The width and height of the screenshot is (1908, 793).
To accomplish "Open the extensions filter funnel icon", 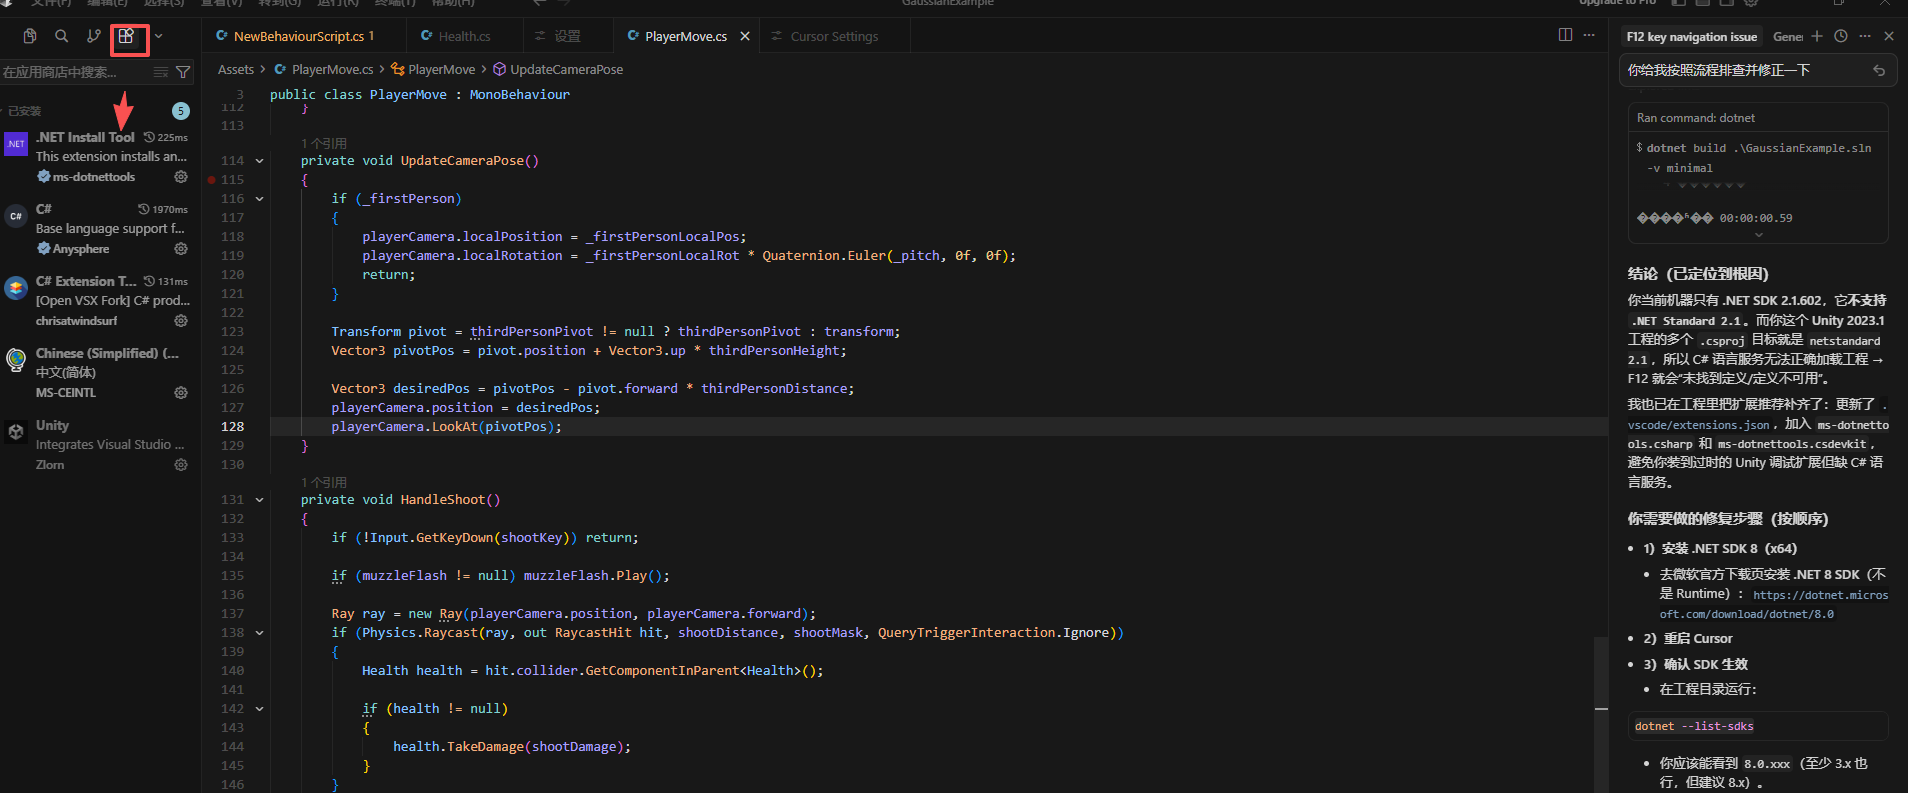I will (183, 72).
